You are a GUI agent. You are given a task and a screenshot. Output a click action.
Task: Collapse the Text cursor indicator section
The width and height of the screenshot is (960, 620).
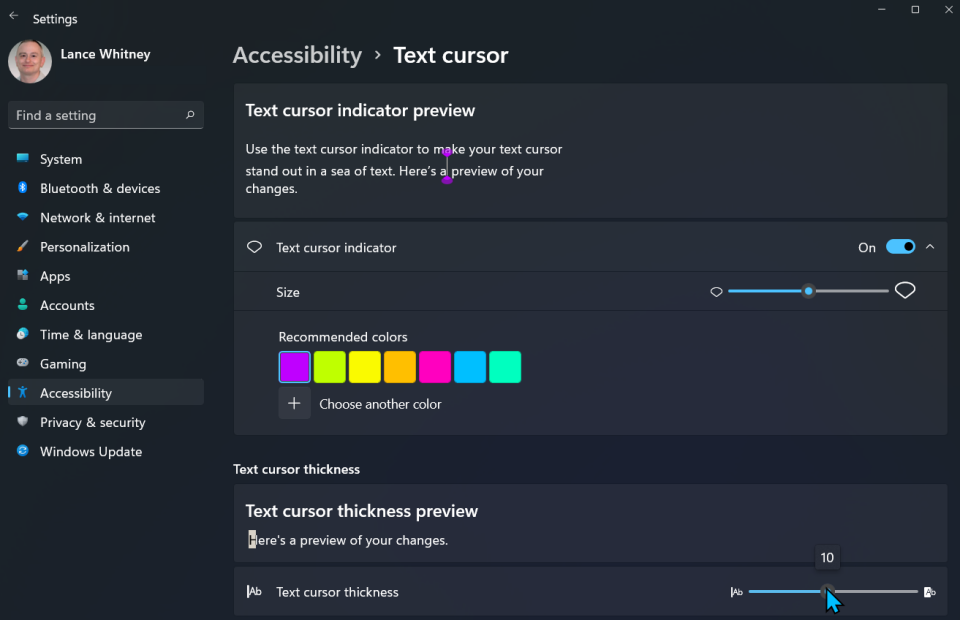coord(929,246)
